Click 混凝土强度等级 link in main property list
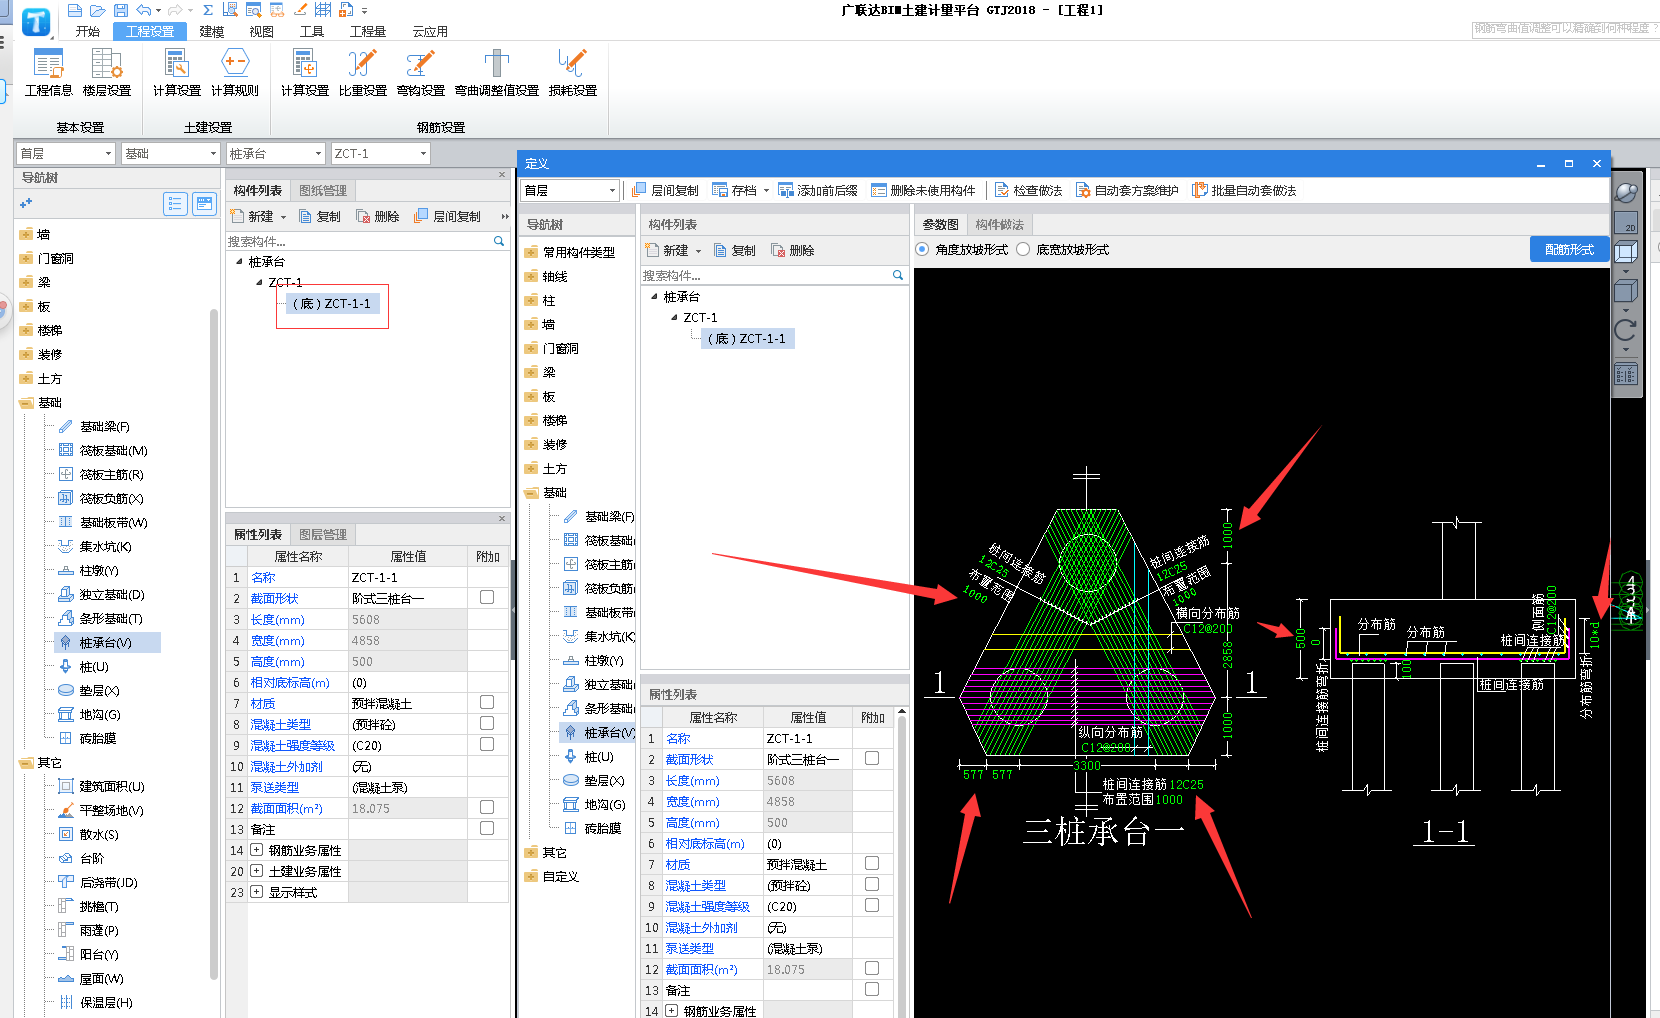 point(292,745)
